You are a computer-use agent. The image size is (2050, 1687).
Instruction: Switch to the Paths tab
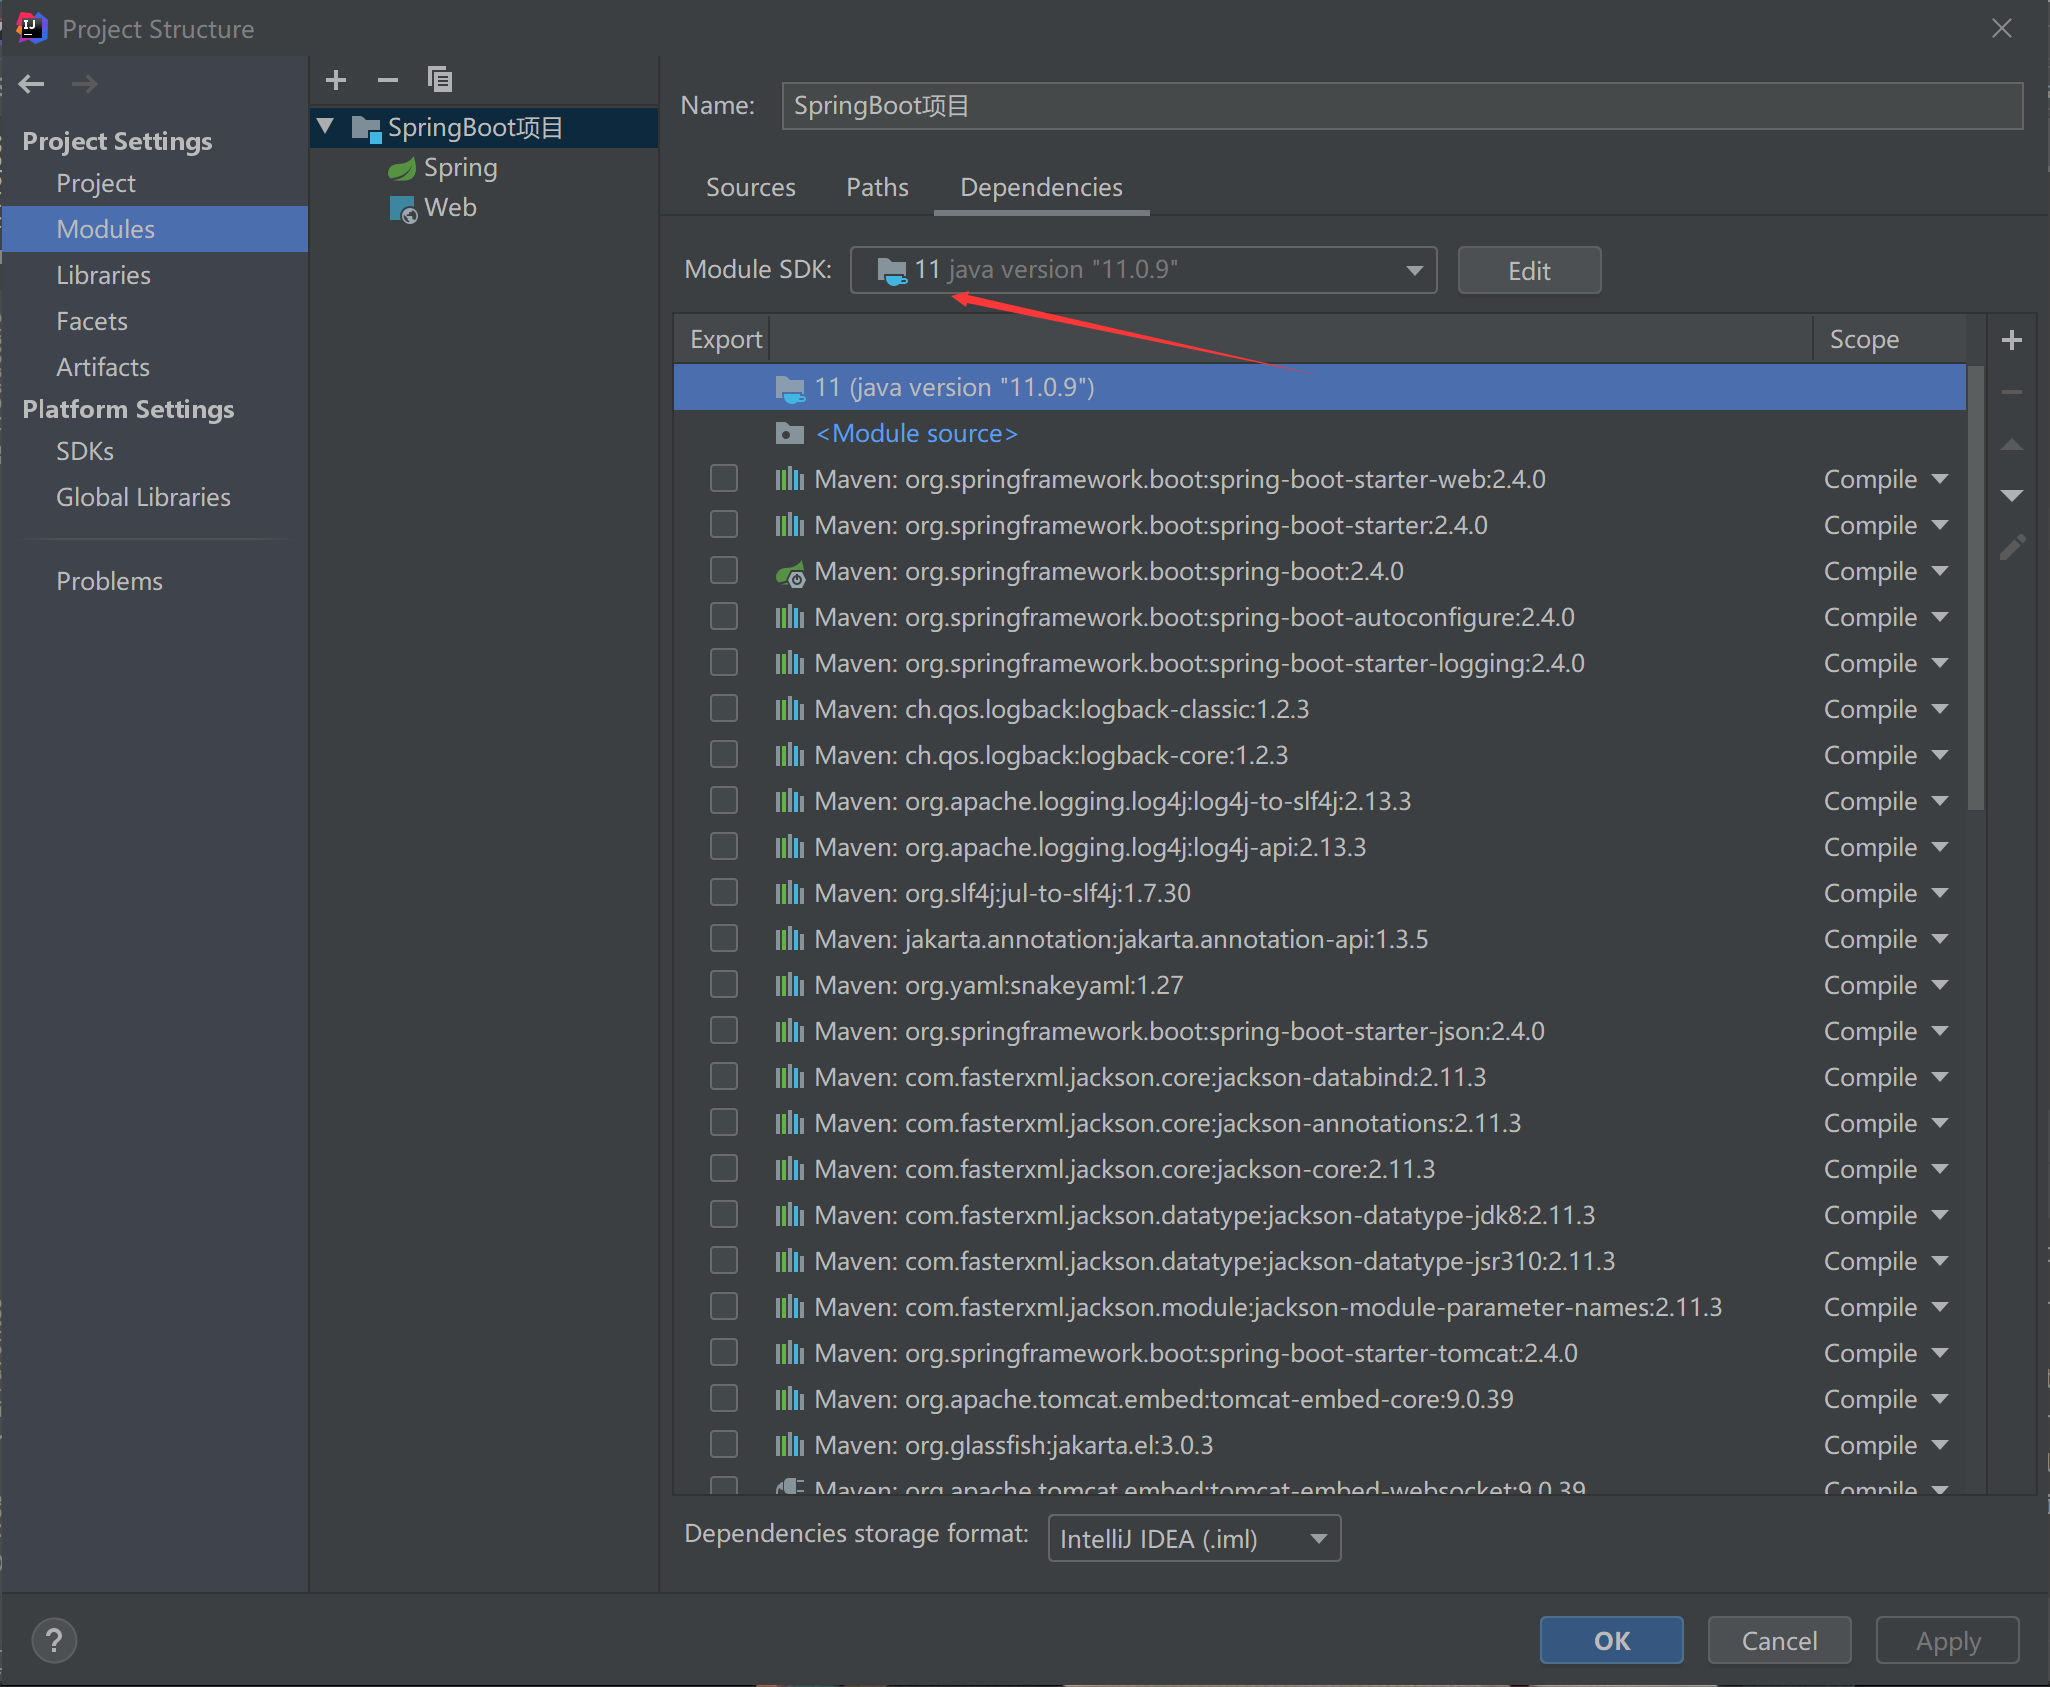click(x=877, y=188)
